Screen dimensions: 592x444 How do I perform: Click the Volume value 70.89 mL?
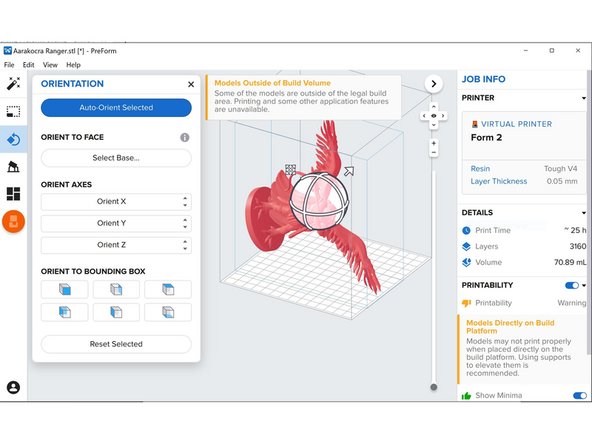pos(570,262)
